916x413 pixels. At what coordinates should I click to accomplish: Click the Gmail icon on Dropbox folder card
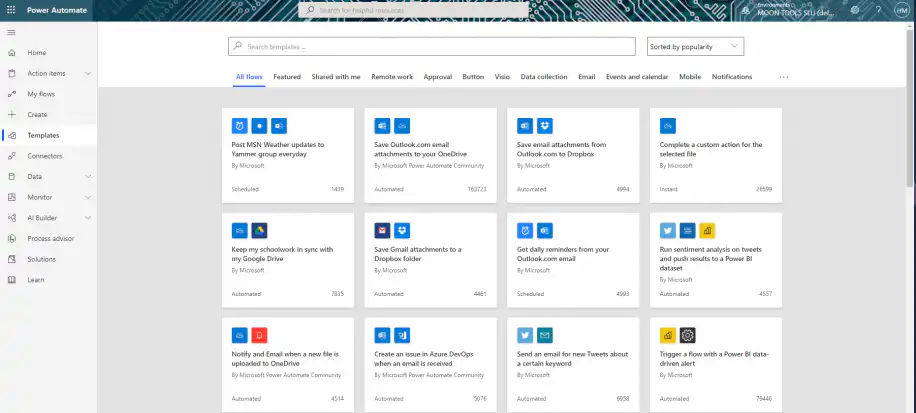[382, 231]
